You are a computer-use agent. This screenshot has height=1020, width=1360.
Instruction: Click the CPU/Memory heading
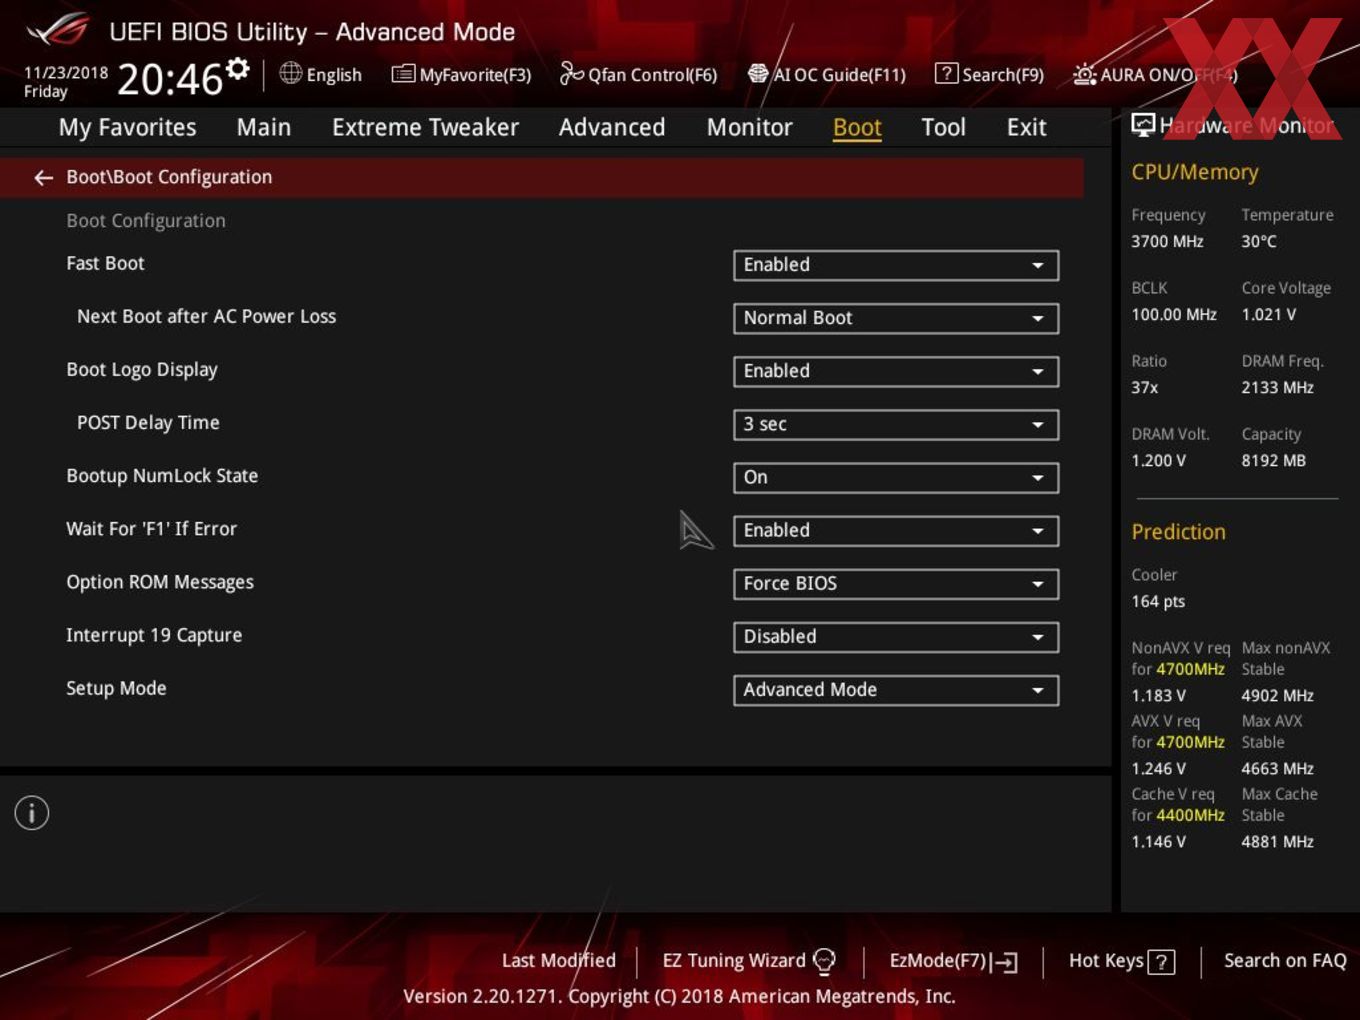[x=1195, y=172]
